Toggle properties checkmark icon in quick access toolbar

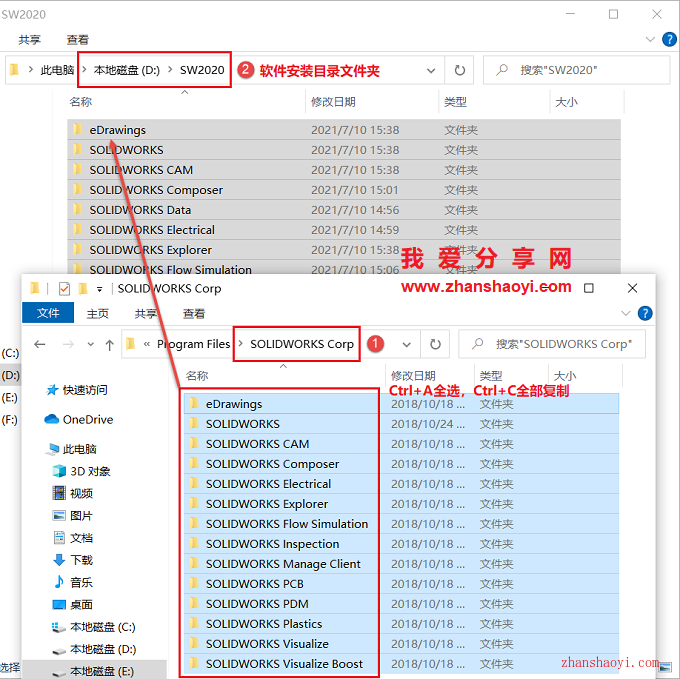click(64, 288)
